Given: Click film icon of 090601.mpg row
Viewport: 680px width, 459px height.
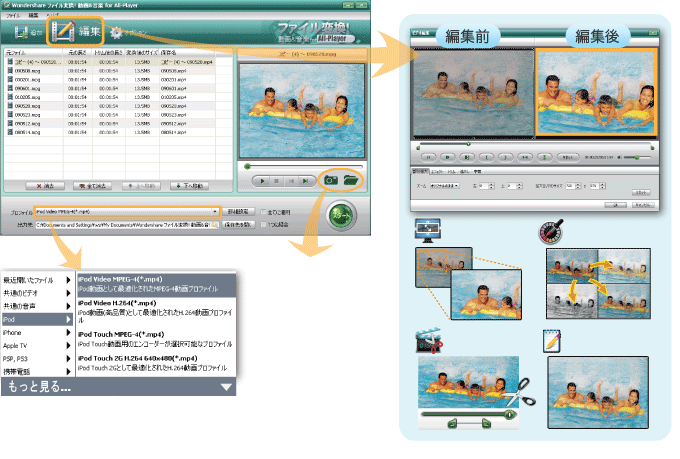Looking at the screenshot, I should tap(10, 88).
